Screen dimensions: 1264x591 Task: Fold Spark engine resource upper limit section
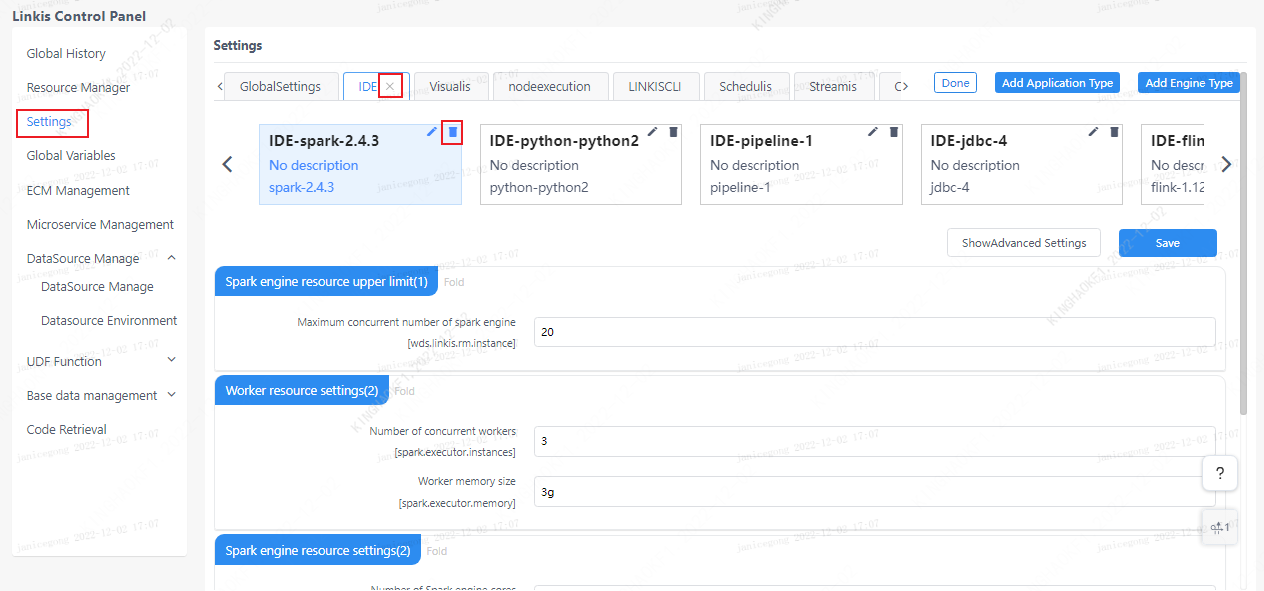454,282
